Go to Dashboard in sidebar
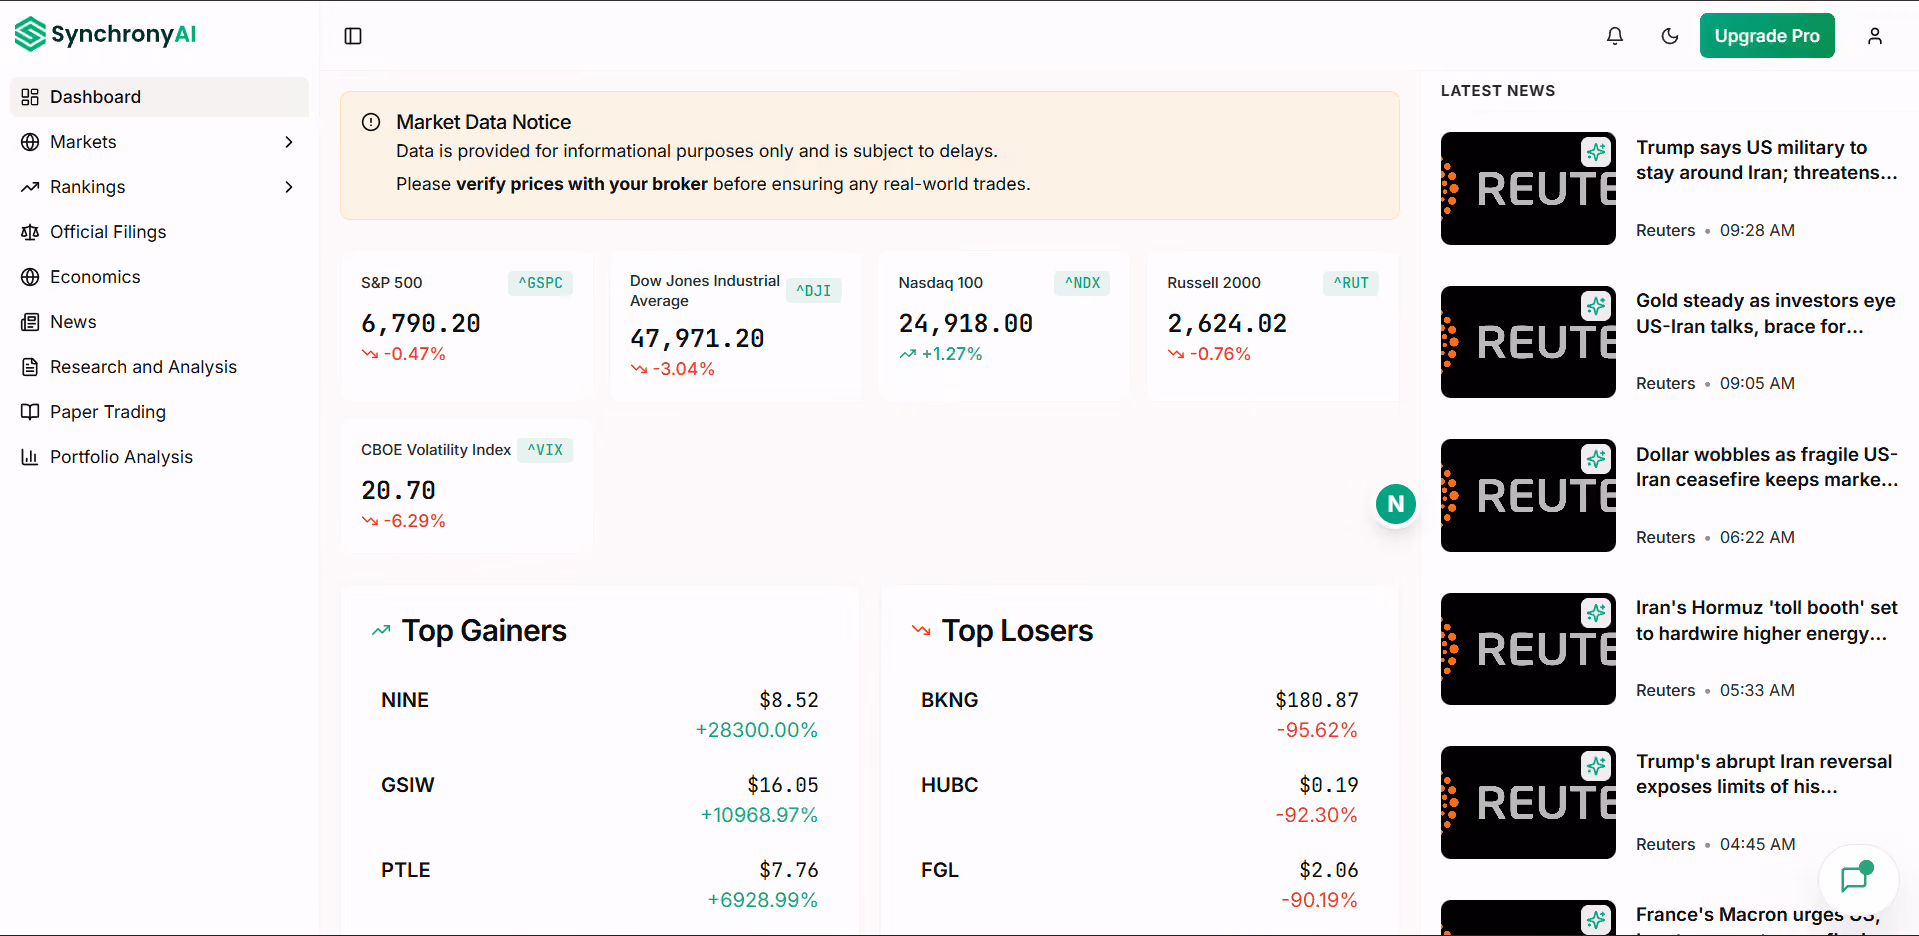The image size is (1919, 936). pyautogui.click(x=159, y=97)
